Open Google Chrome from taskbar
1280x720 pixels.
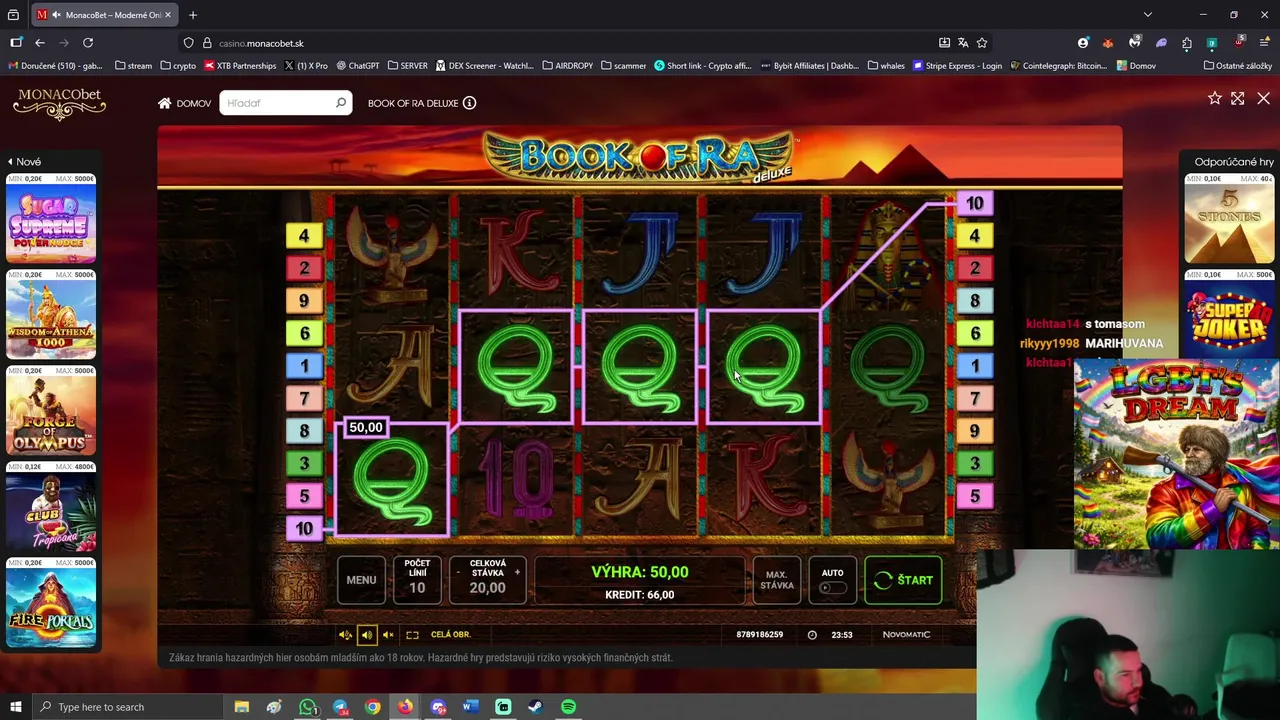[372, 707]
